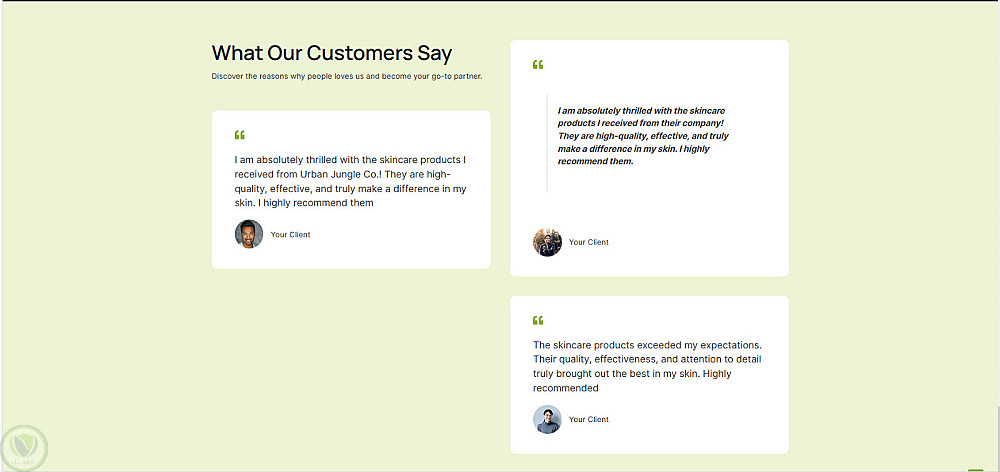This screenshot has height=472, width=1000.
Task: Click the 'Discover the reasons' subtitle text
Action: point(347,76)
